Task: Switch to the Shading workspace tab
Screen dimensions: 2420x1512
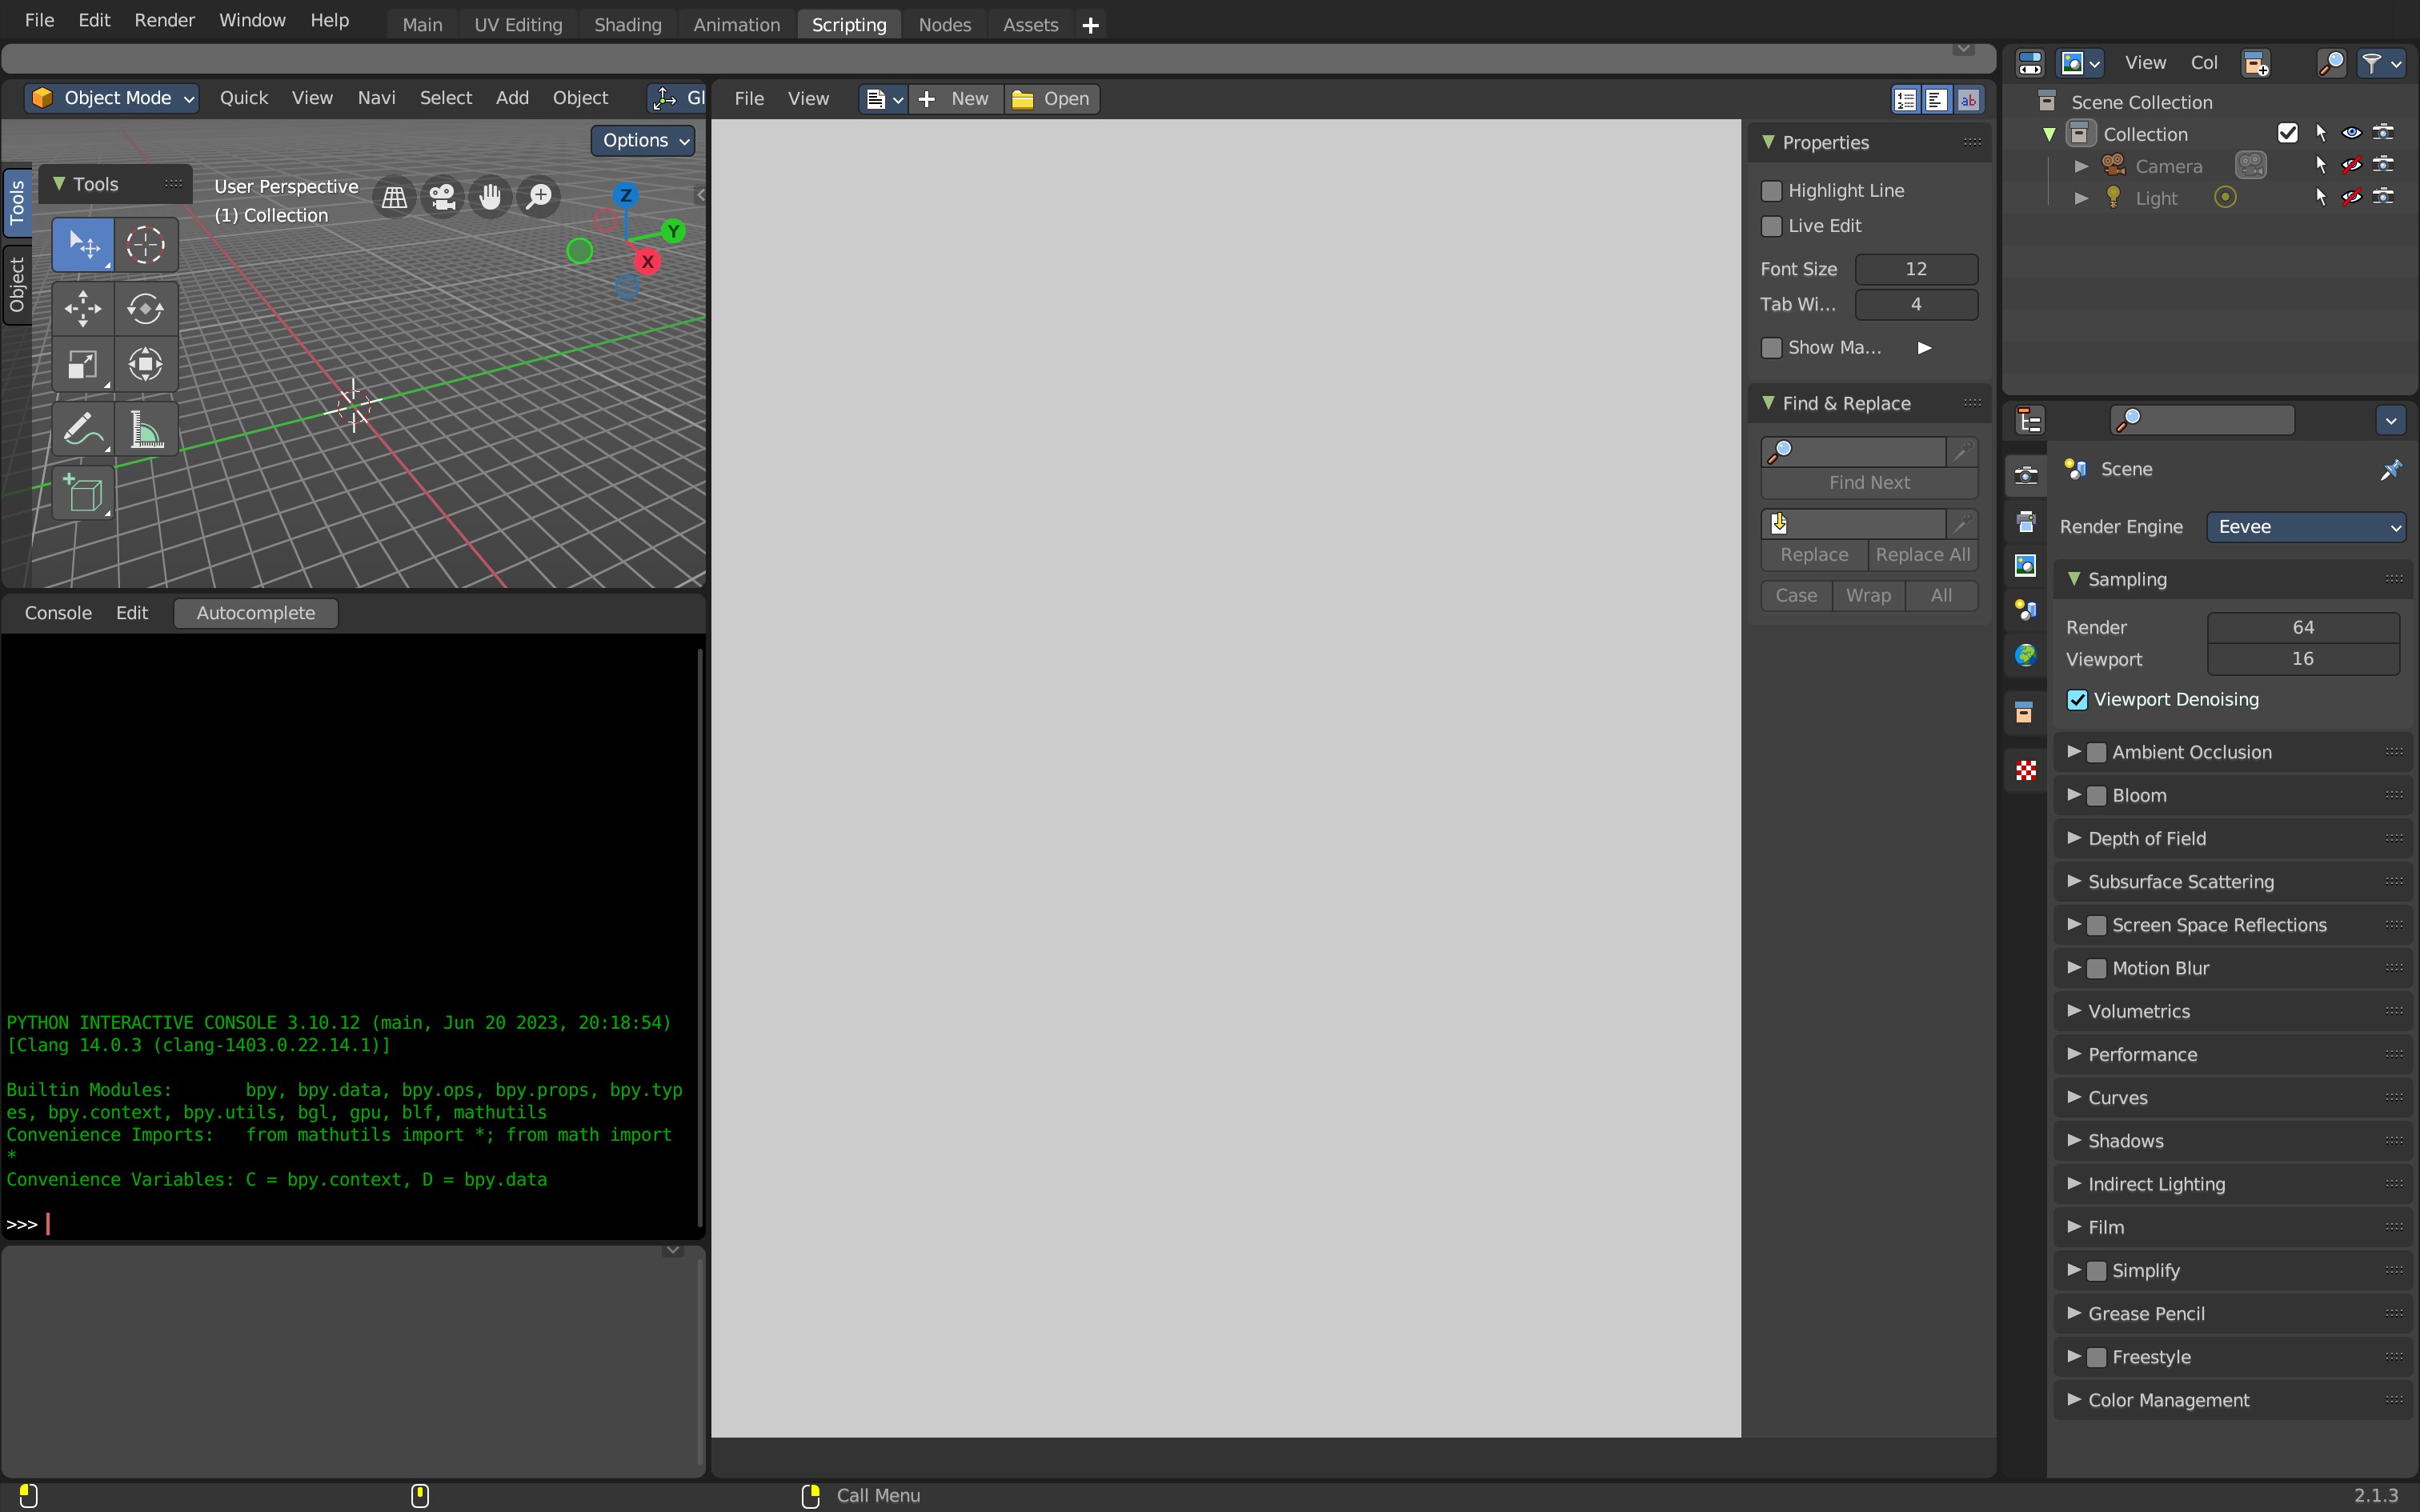Action: click(627, 24)
